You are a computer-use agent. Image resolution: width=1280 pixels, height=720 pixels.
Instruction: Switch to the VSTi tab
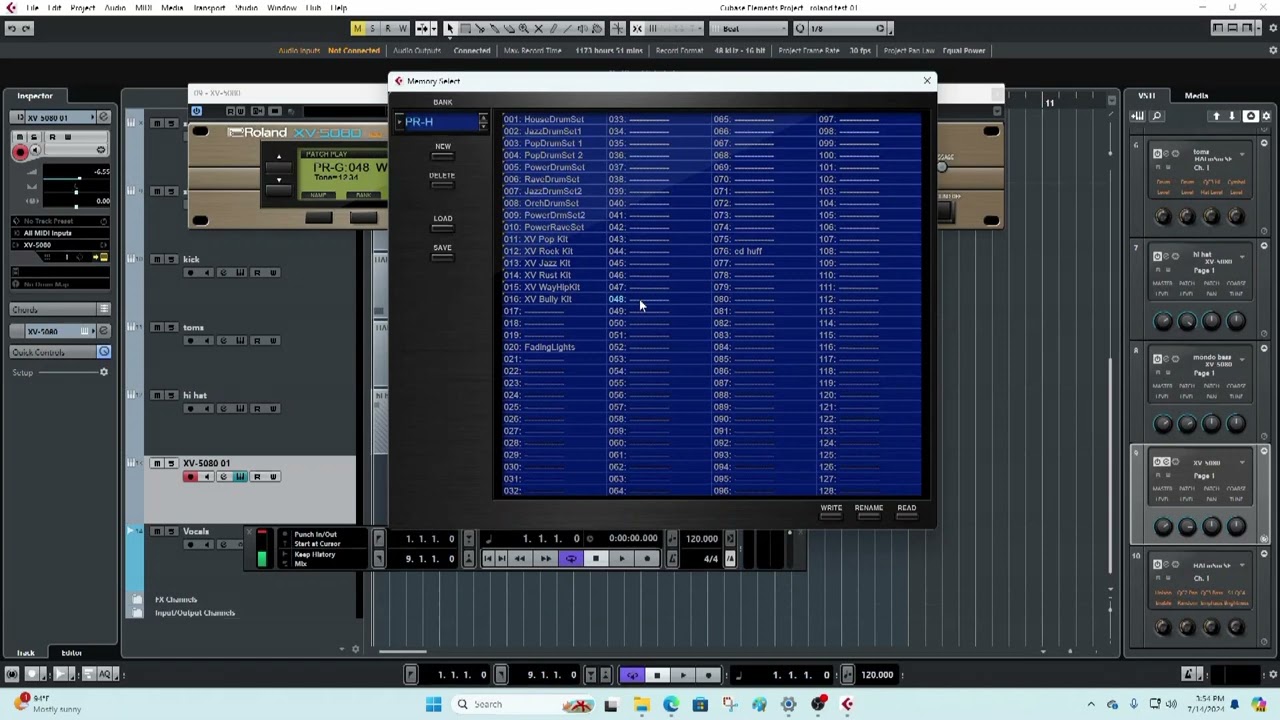(x=1147, y=95)
